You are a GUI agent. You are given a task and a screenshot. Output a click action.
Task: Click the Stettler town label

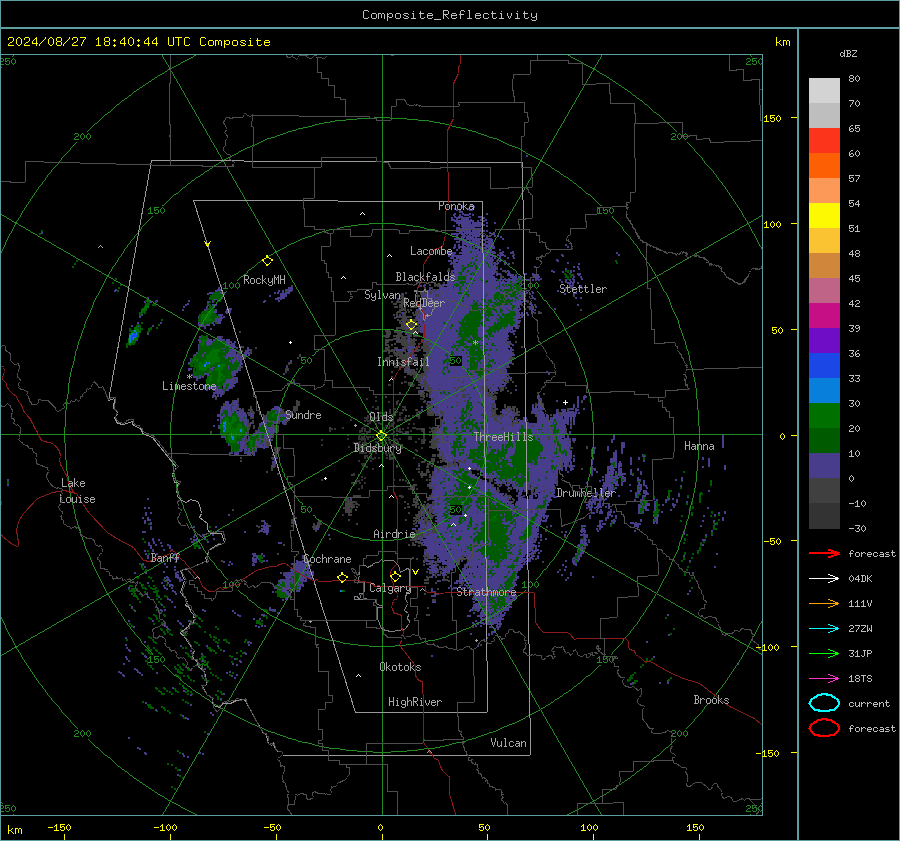(x=583, y=289)
